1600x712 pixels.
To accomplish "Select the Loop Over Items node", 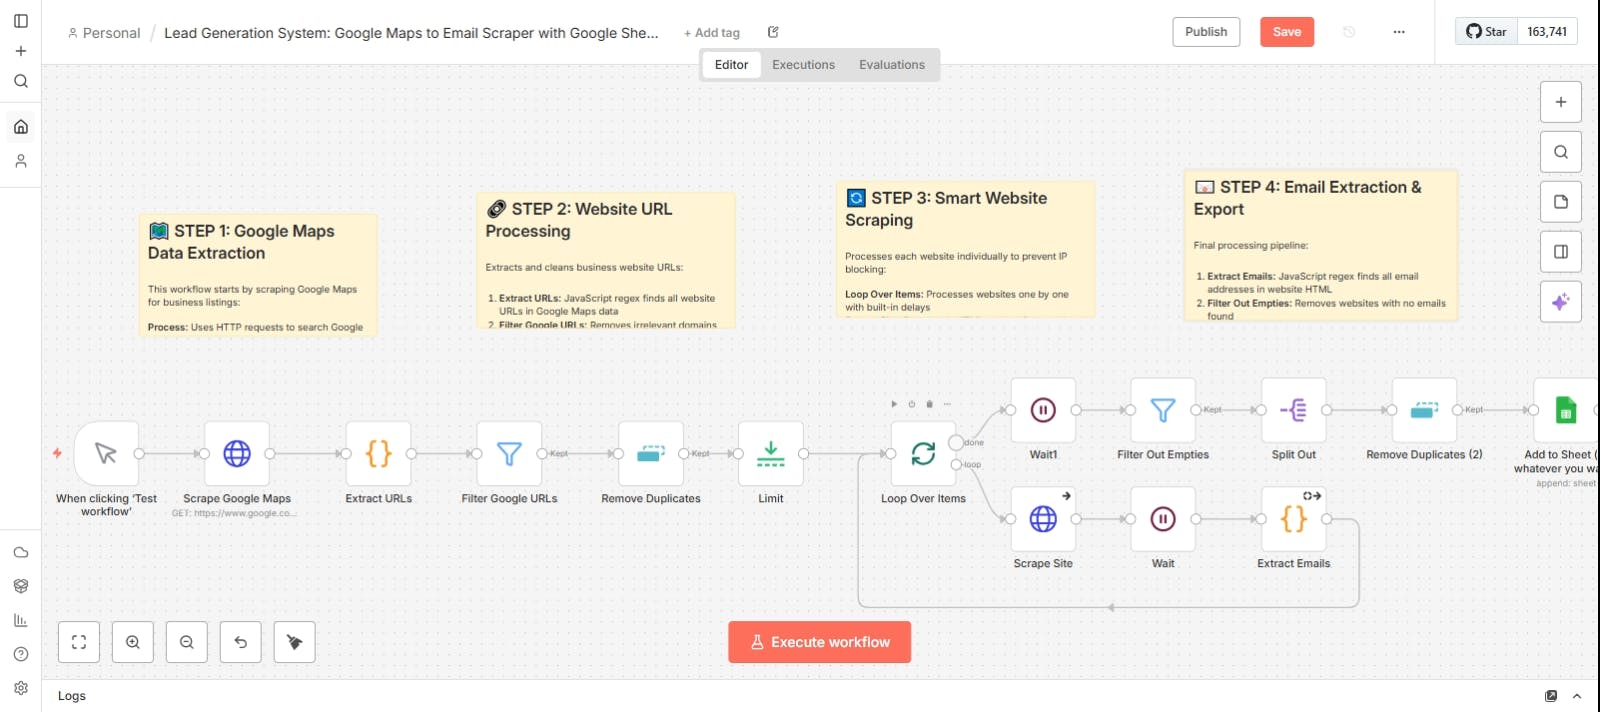I will 923,454.
